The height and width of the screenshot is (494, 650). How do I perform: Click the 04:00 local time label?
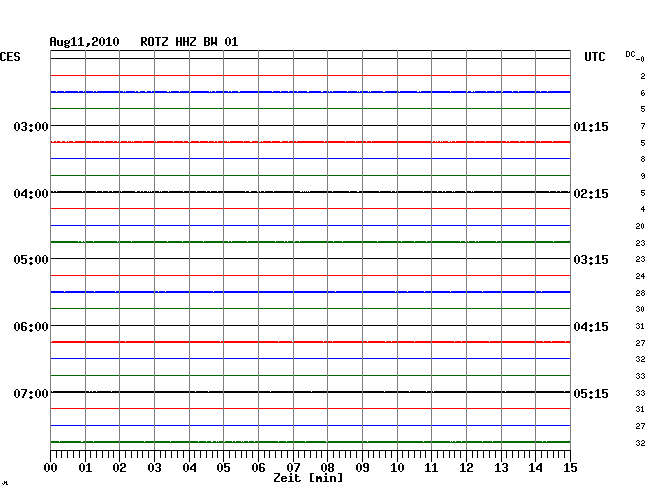31,194
